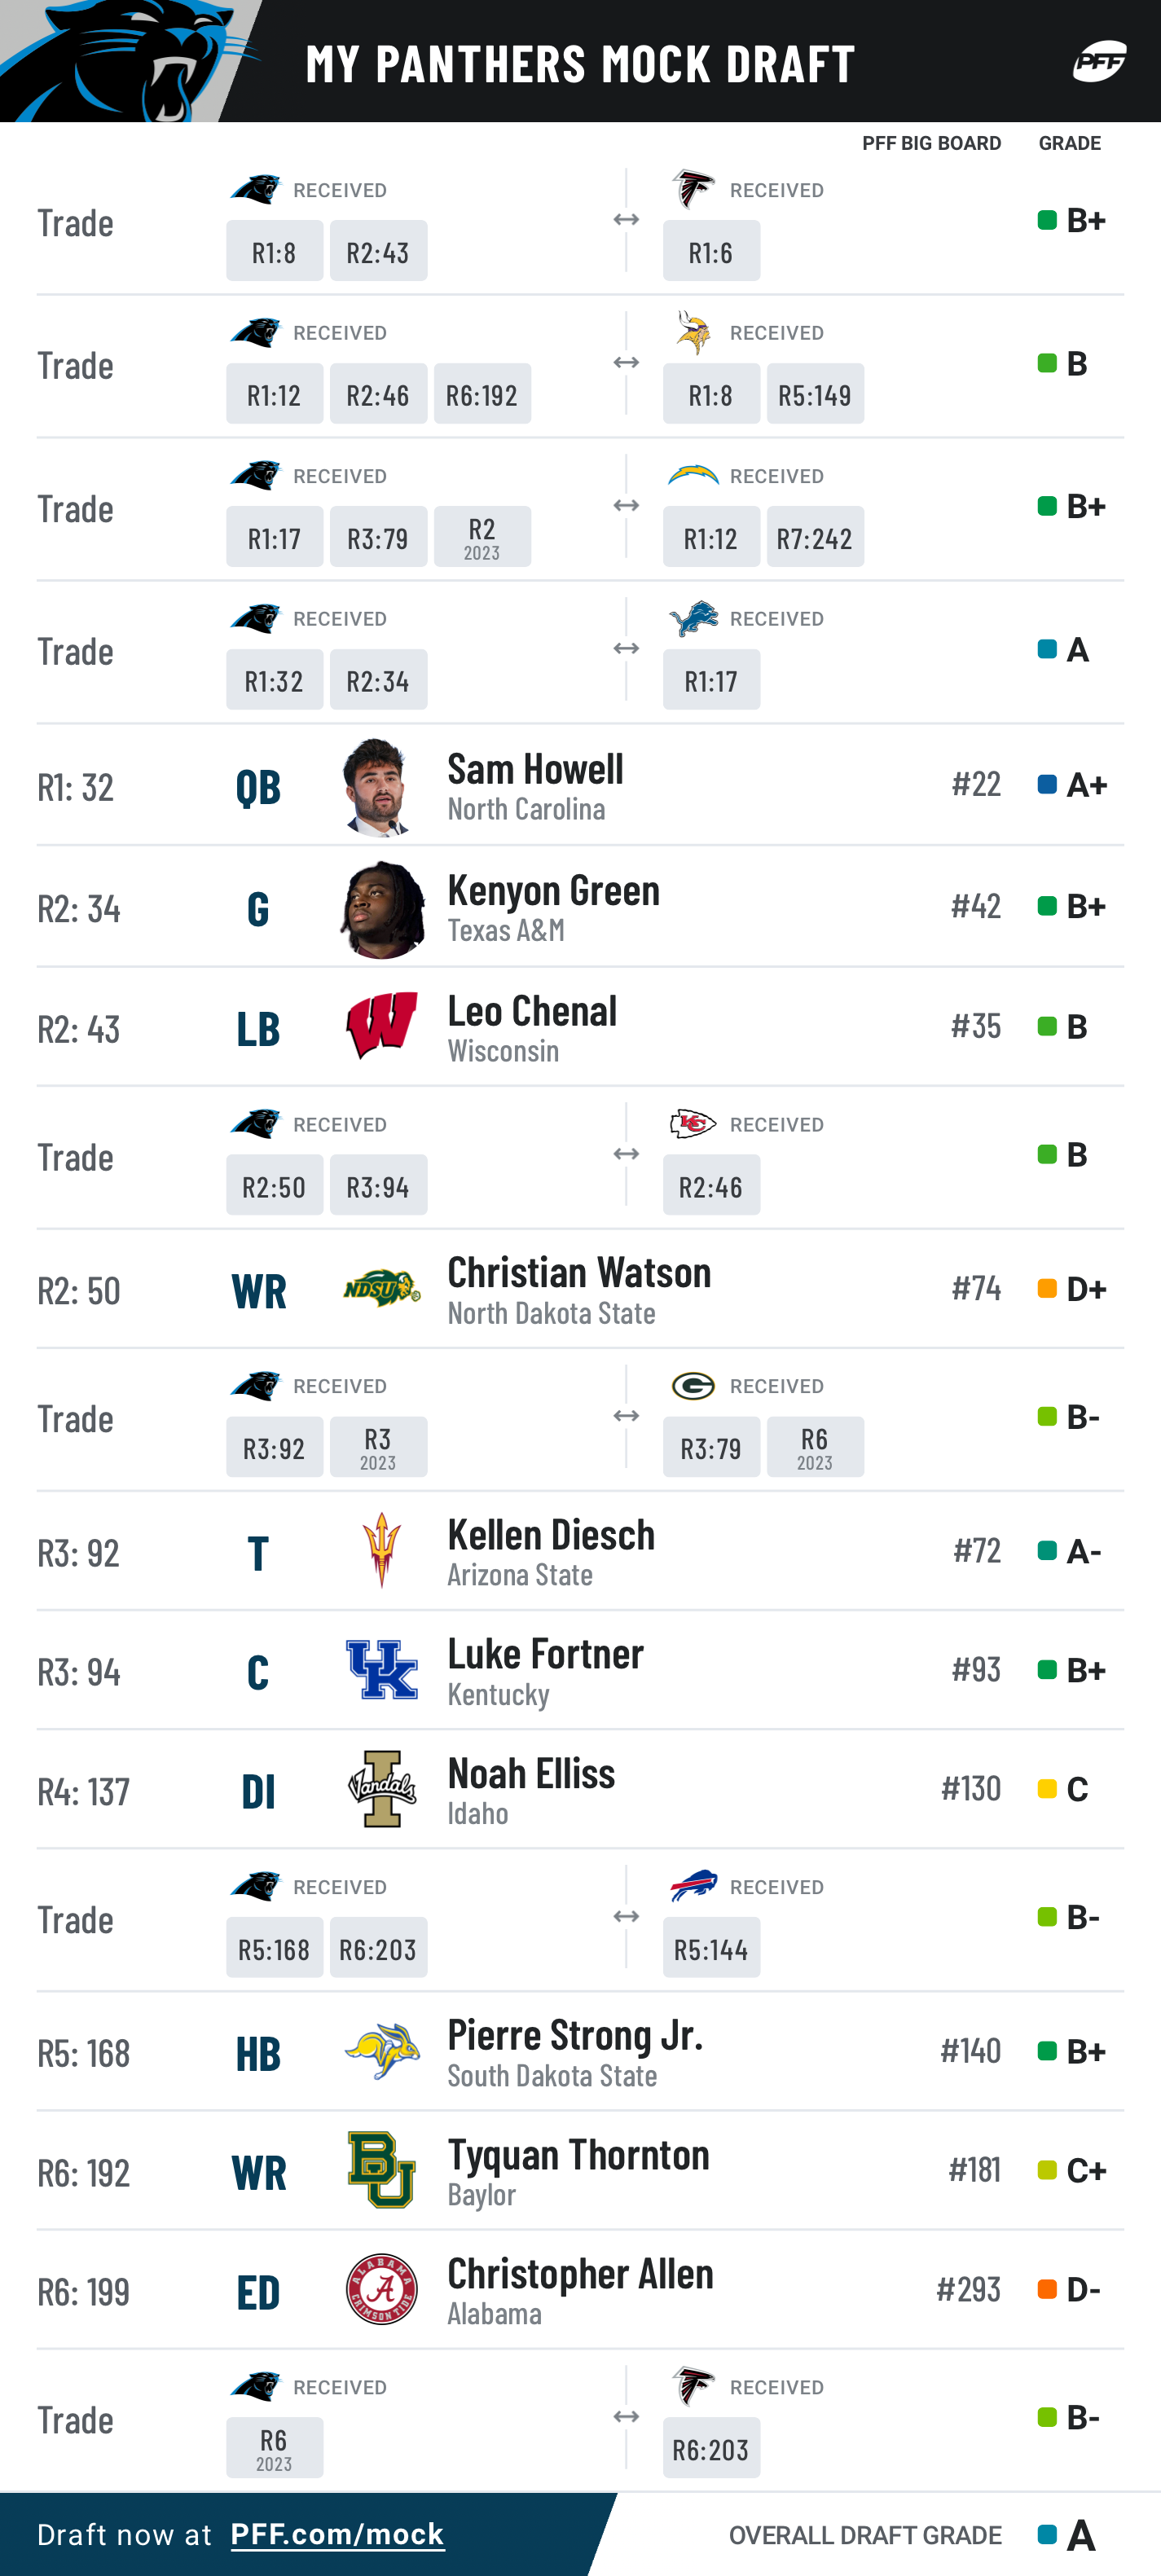
Task: Select Sam Howell player name
Action: [x=535, y=768]
